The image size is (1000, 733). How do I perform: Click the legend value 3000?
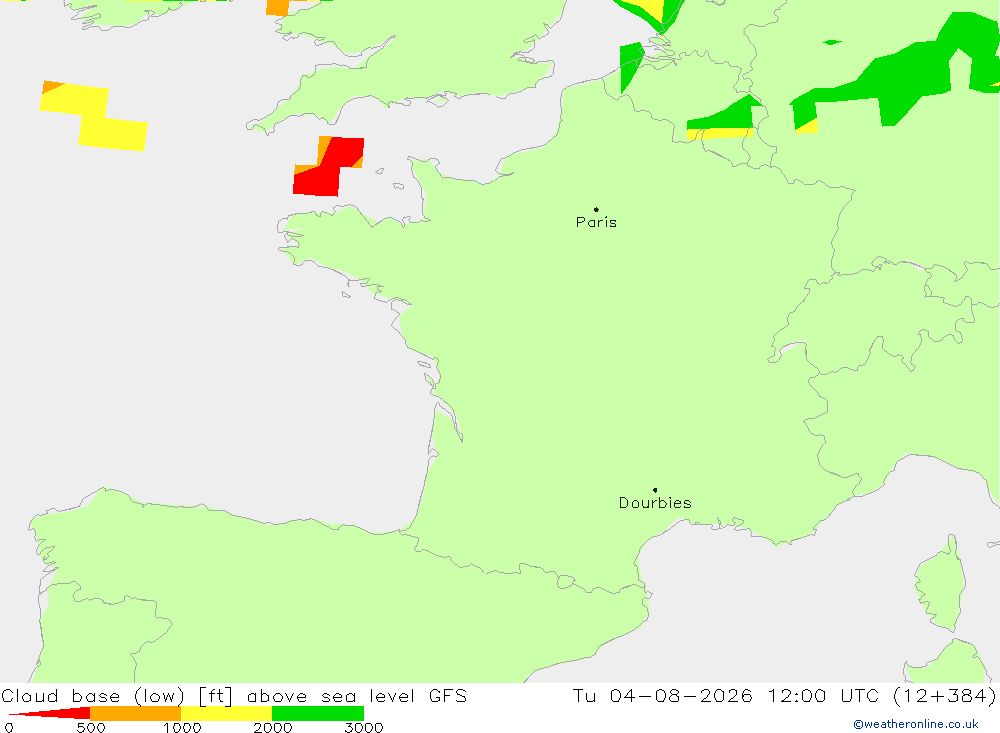364,728
